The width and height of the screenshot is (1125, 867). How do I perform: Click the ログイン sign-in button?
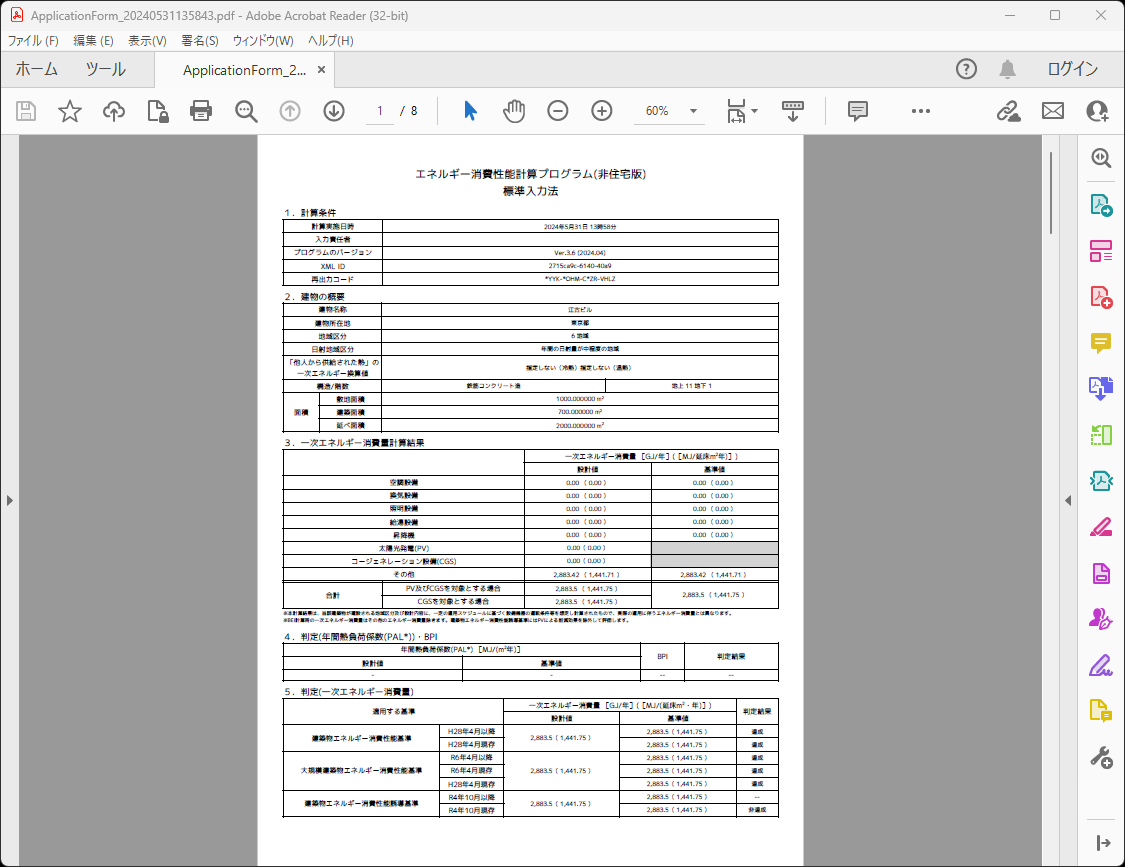[x=1073, y=69]
